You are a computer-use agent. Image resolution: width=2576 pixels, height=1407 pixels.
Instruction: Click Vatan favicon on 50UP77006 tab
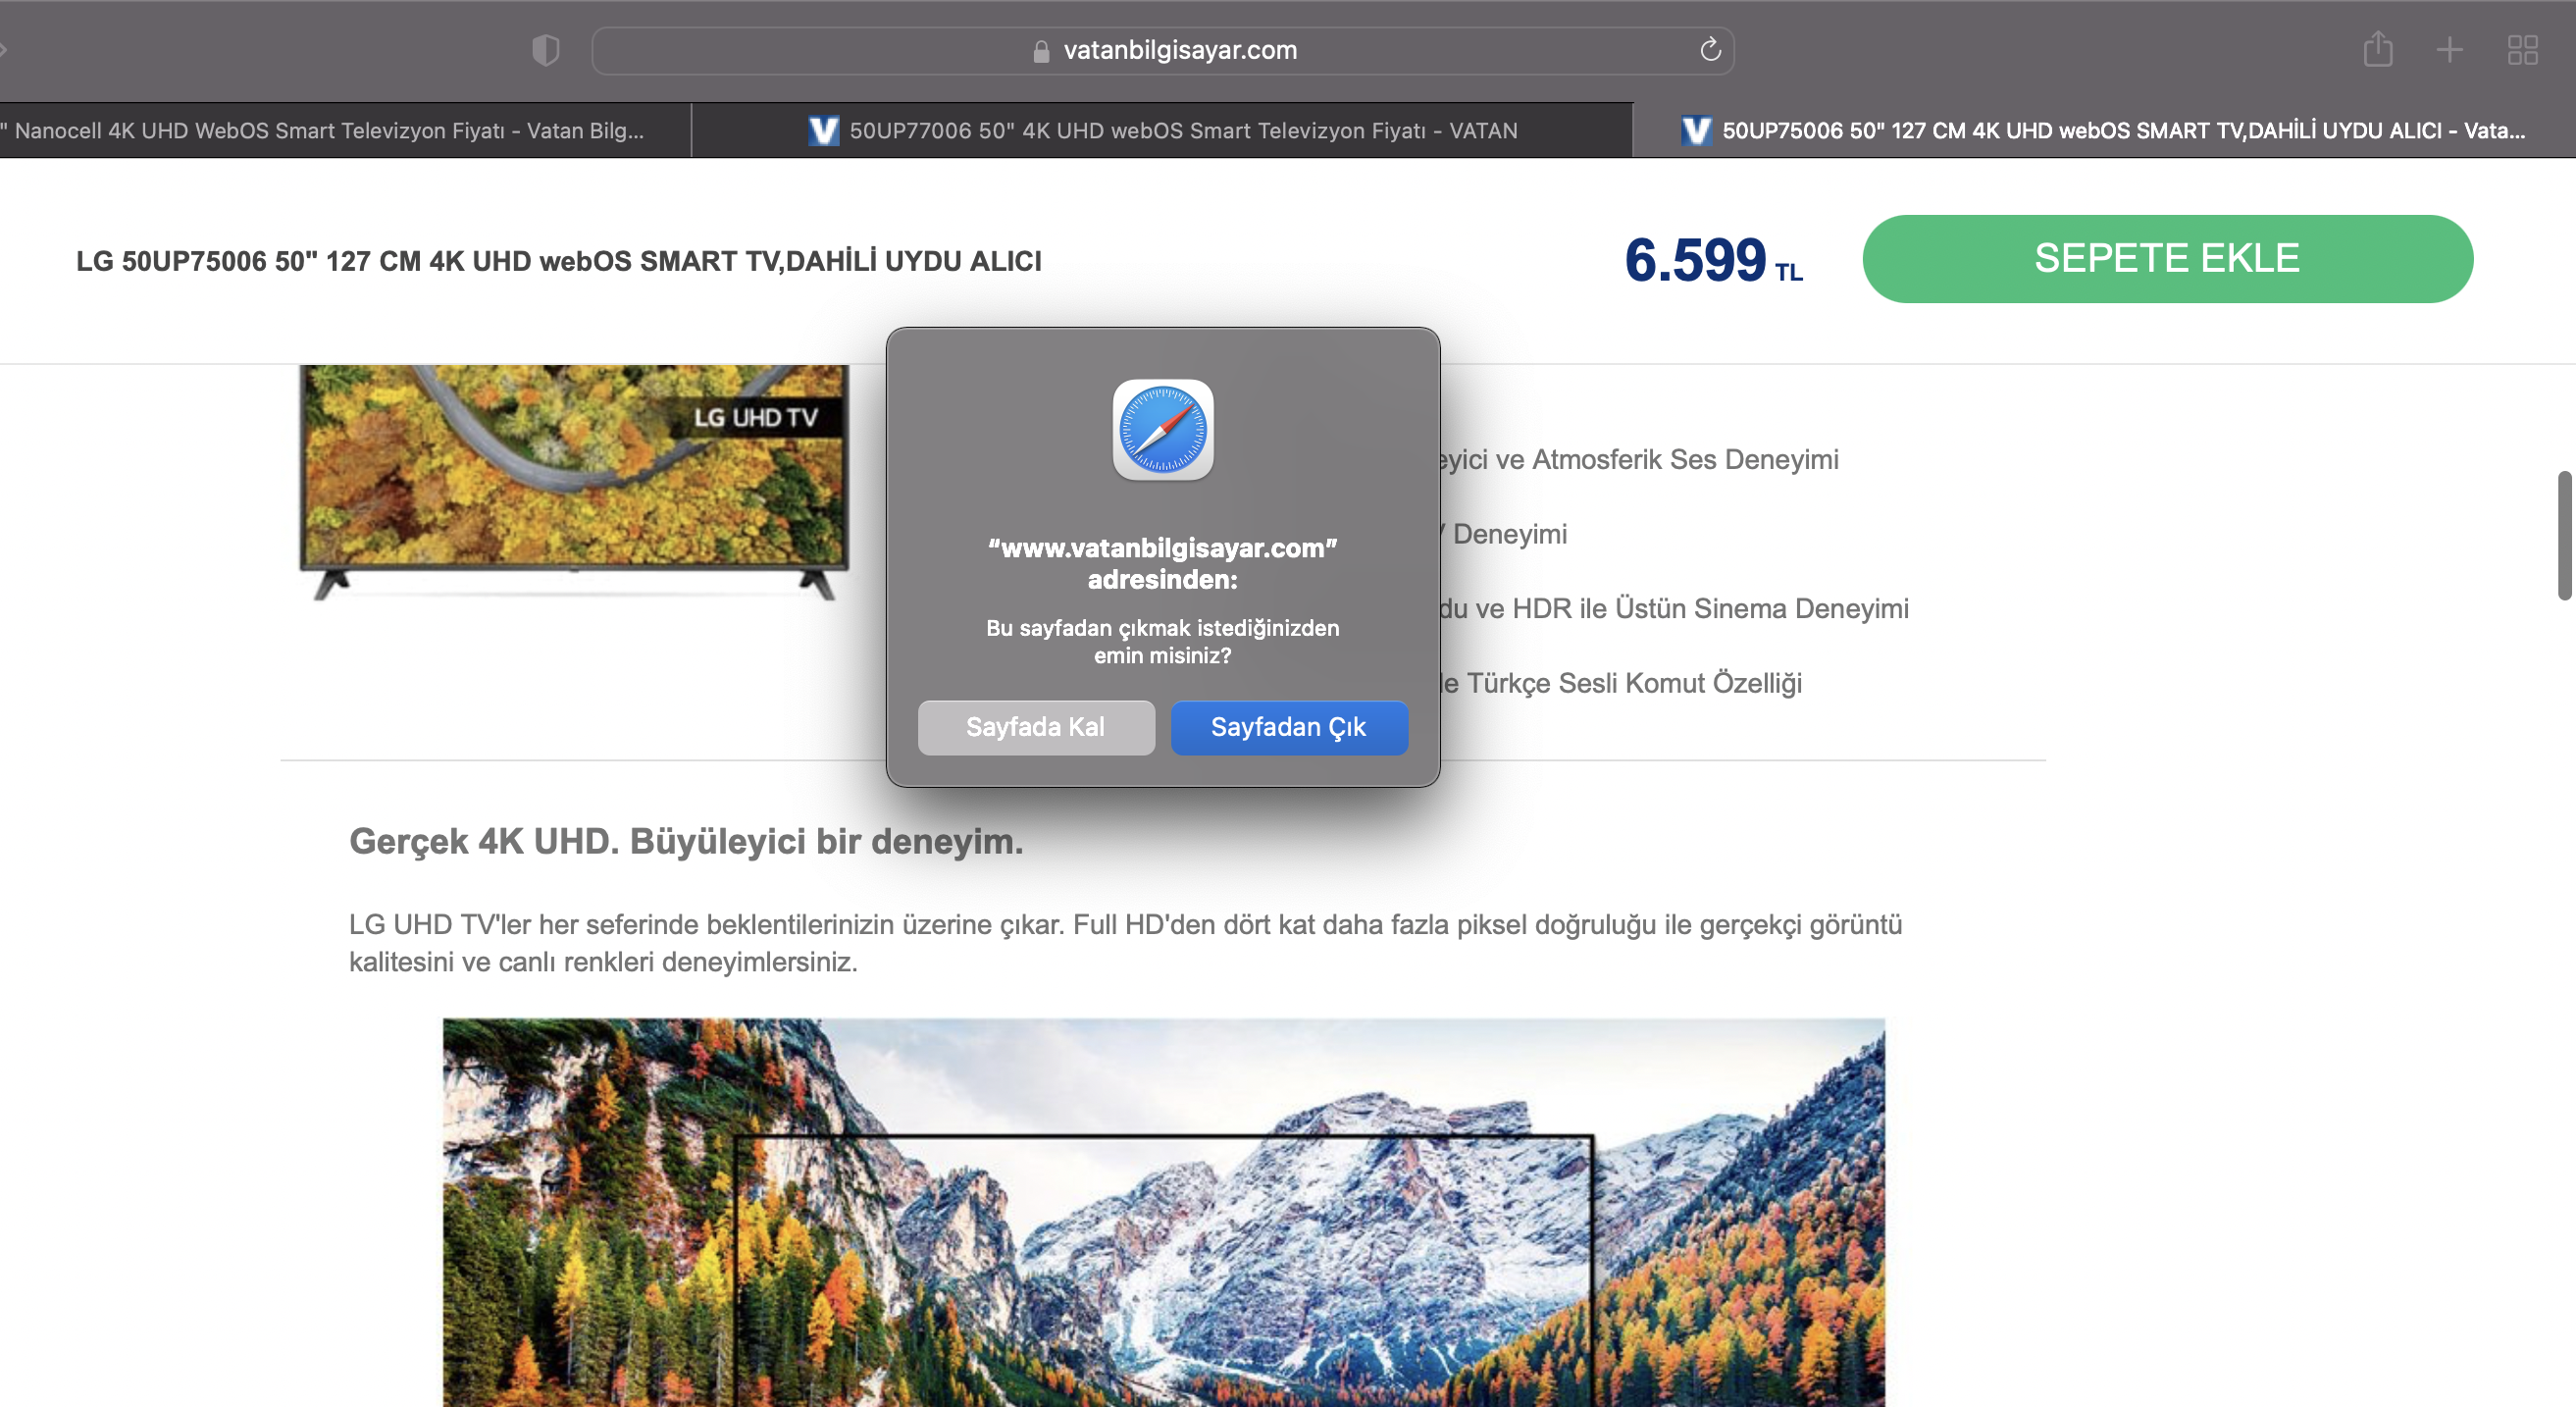tap(823, 131)
